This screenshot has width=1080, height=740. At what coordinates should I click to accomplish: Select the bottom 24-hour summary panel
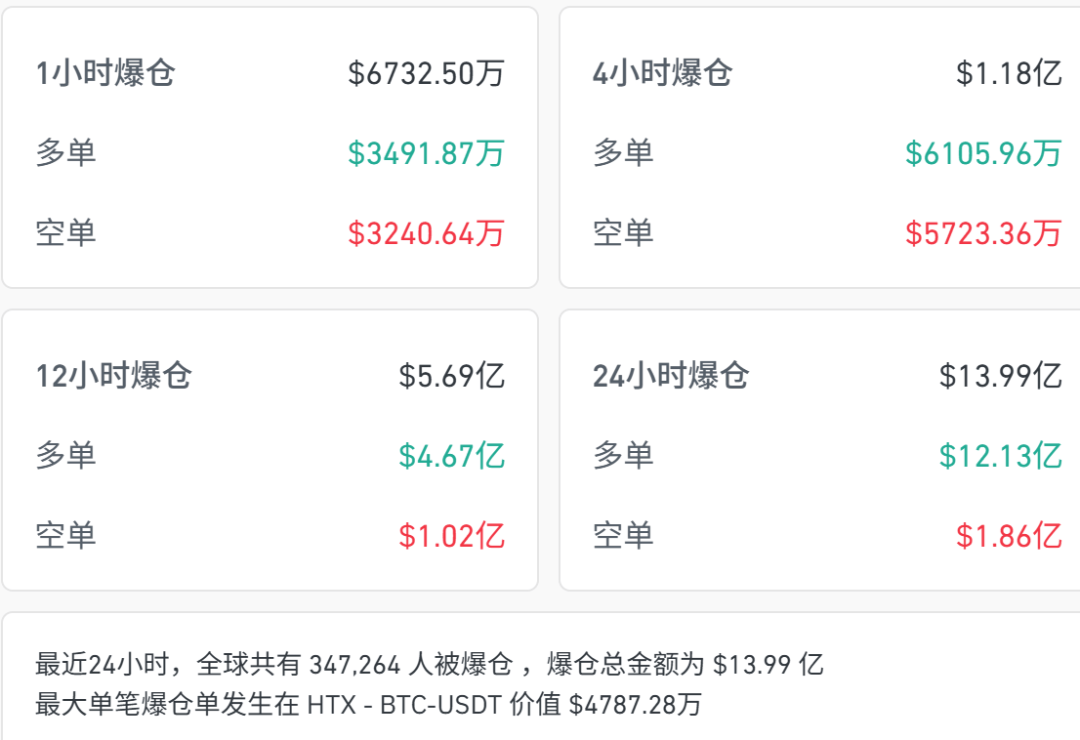click(540, 683)
